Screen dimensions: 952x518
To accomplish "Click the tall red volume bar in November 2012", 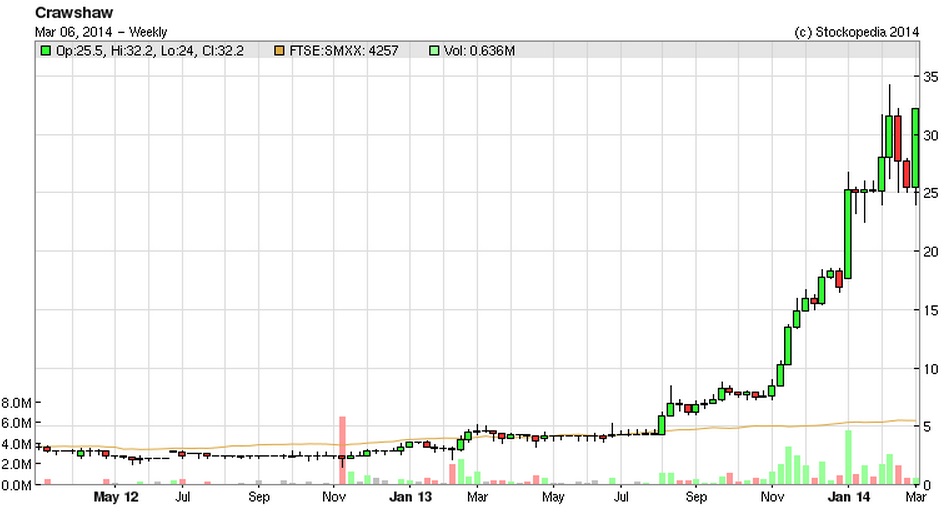I will click(x=342, y=451).
